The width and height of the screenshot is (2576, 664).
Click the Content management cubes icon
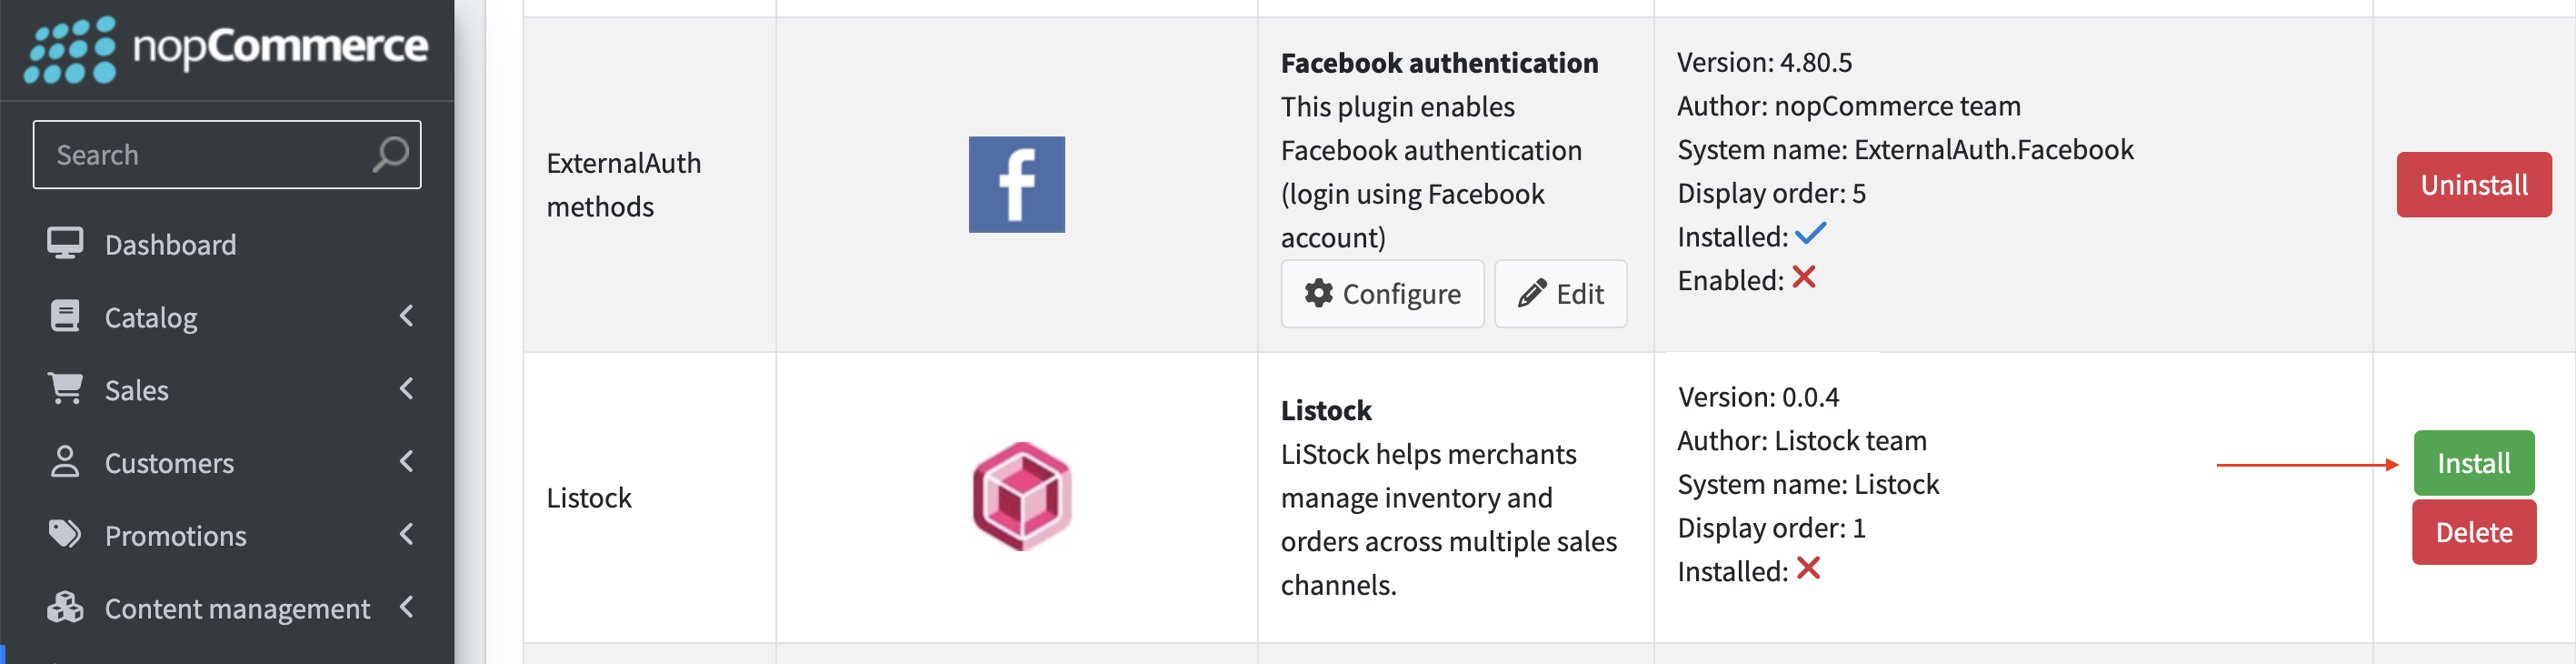point(65,607)
